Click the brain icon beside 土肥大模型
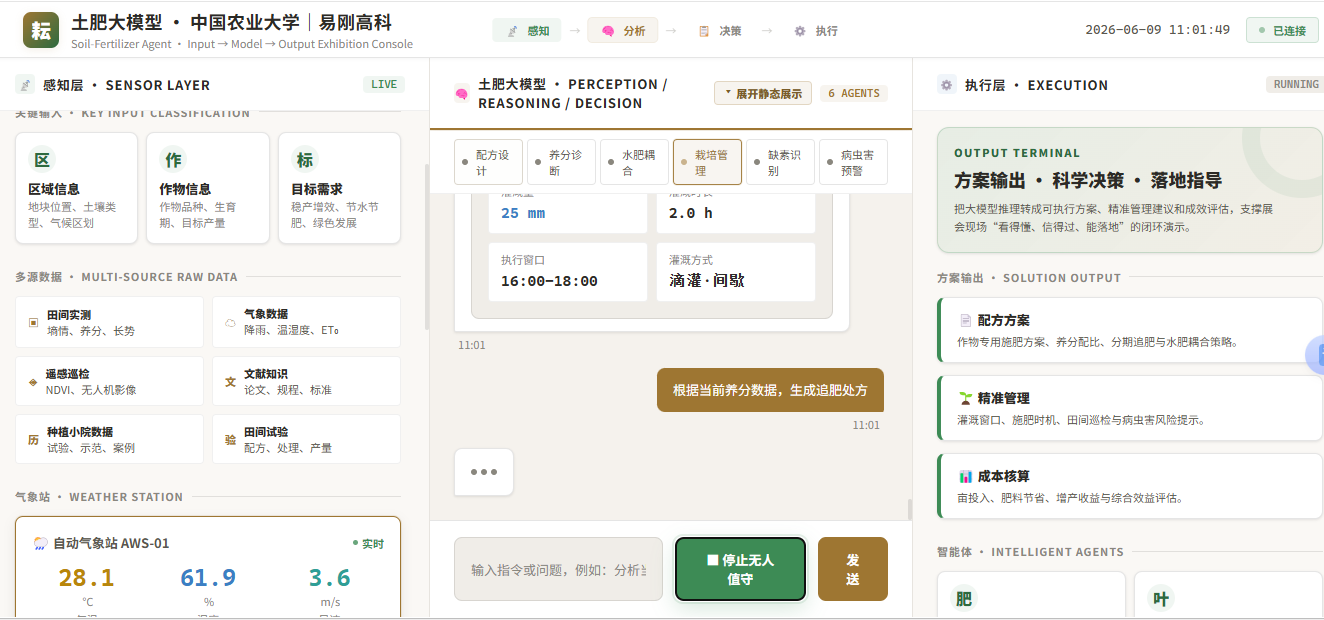This screenshot has width=1324, height=620. (461, 93)
